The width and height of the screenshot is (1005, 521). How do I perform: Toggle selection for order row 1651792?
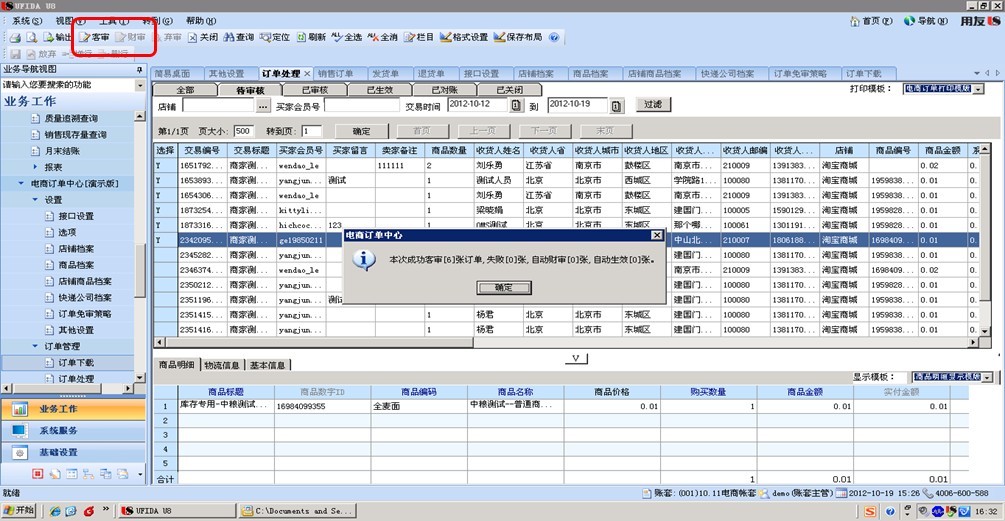pos(165,165)
